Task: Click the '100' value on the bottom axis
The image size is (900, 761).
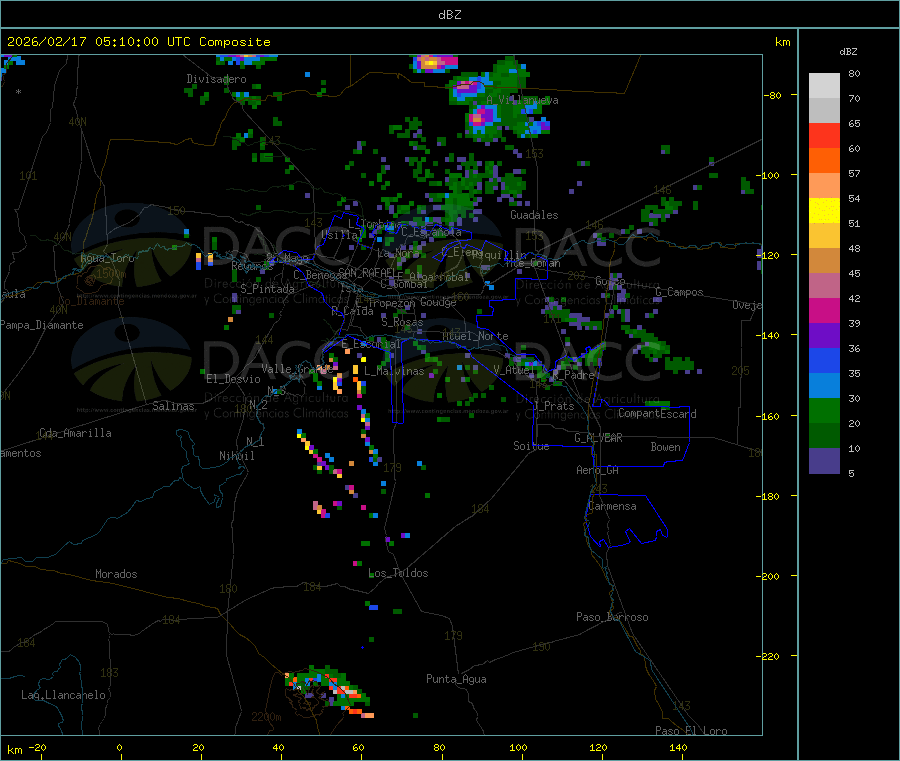Action: [519, 747]
